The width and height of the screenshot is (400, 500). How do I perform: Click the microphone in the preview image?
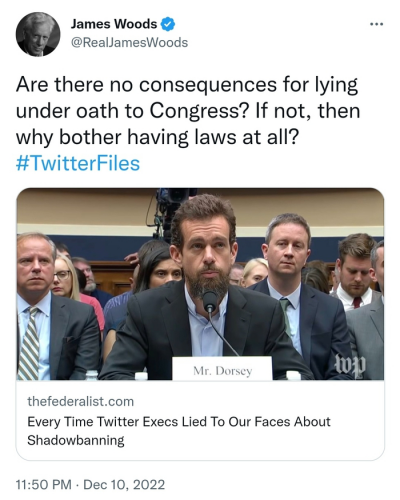pos(210,300)
